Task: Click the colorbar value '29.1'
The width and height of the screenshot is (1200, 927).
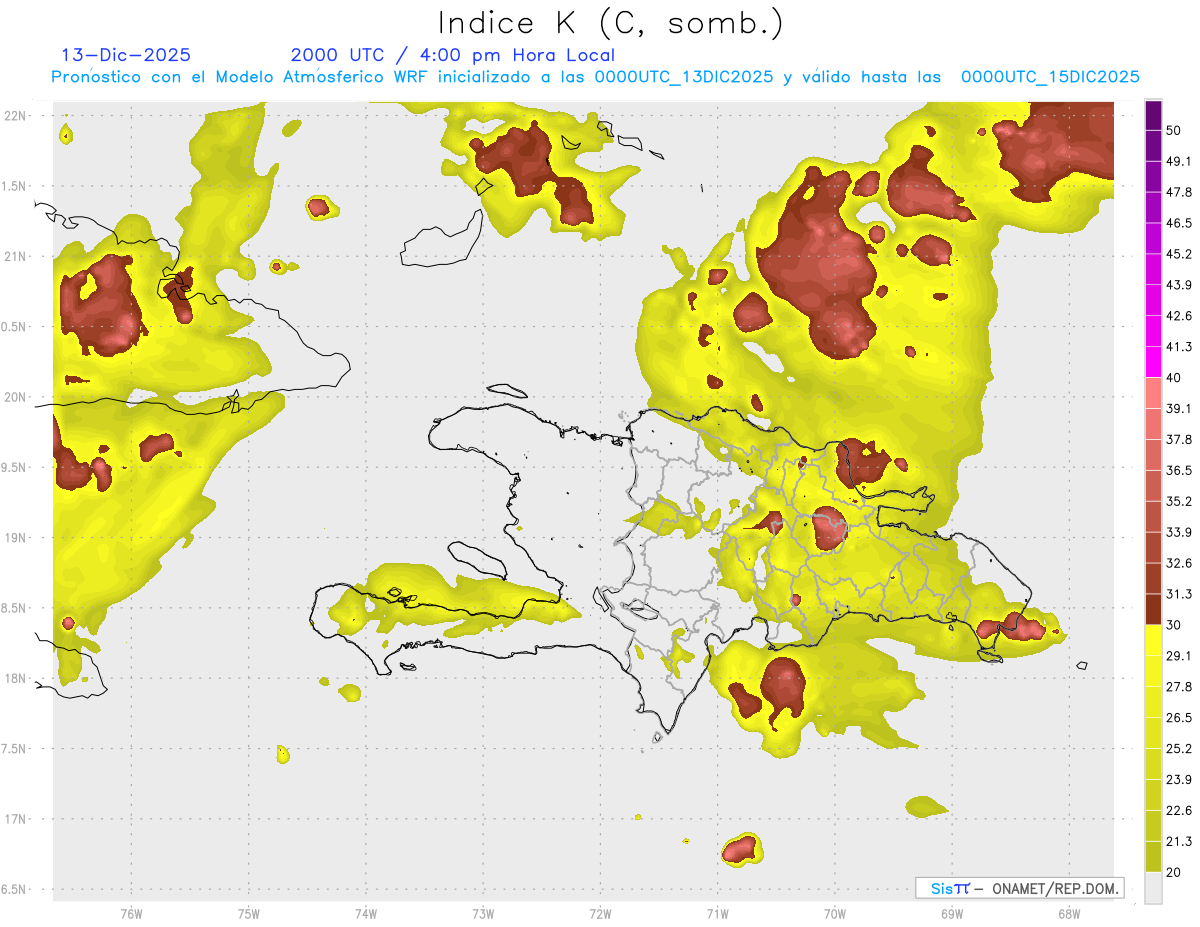Action: [1180, 656]
